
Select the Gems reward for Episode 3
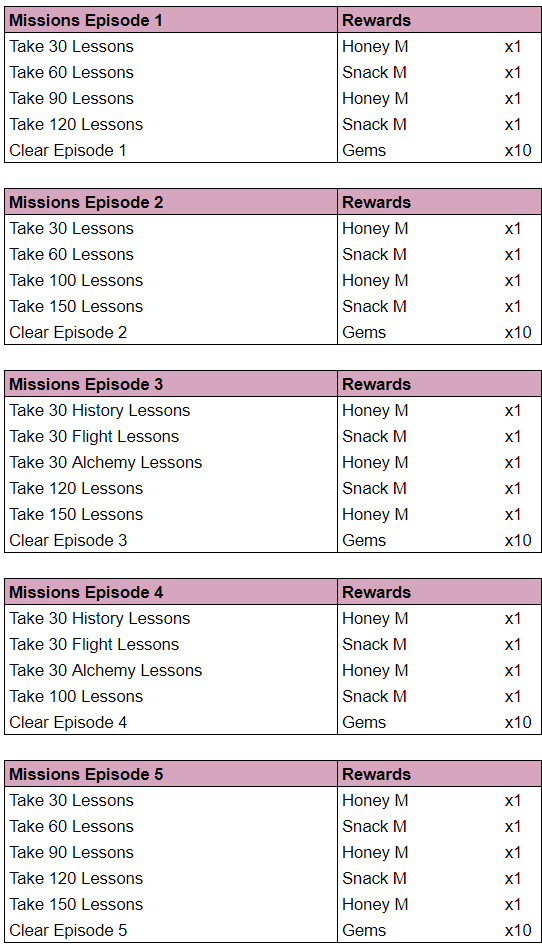point(364,540)
